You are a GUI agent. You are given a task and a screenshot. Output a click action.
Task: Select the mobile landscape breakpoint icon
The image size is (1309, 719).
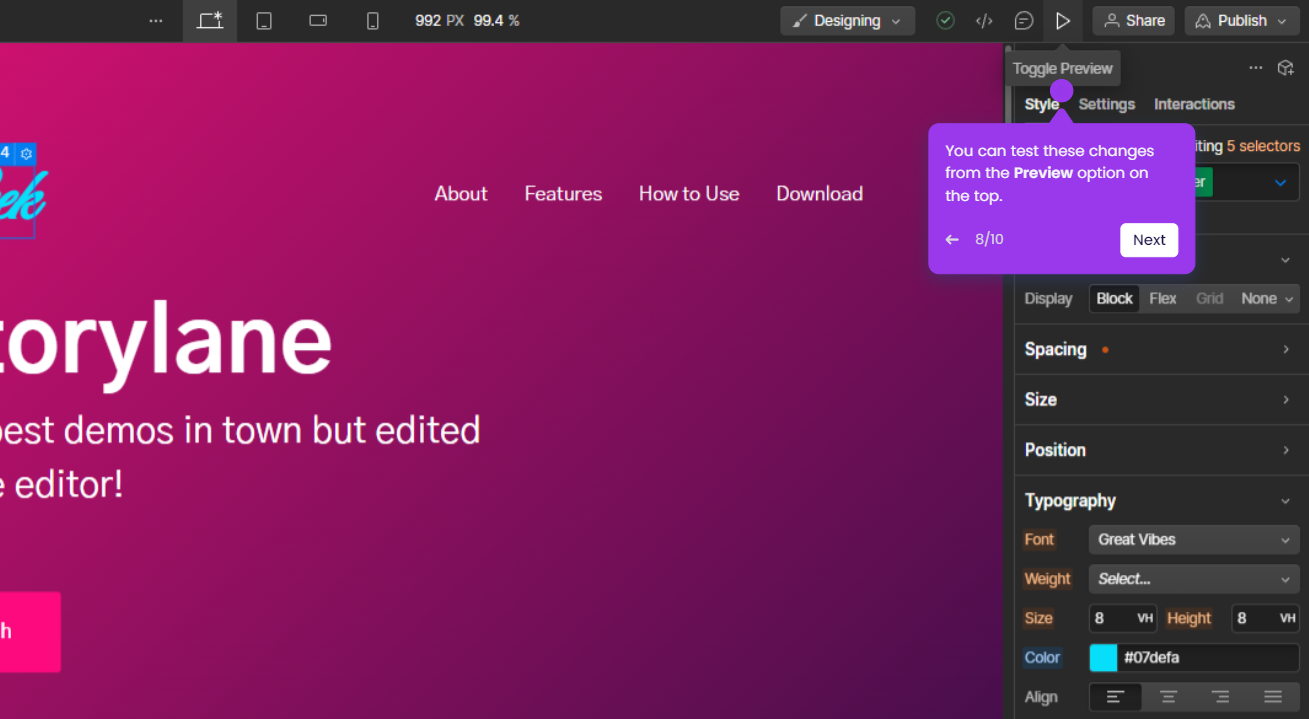tap(317, 20)
